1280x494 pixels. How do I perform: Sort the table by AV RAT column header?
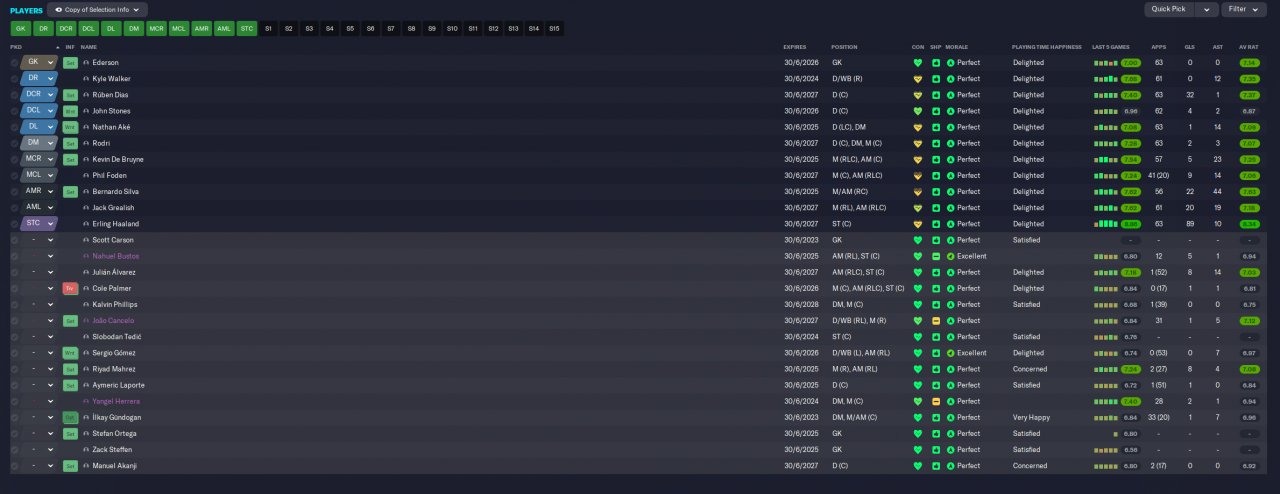[1248, 47]
